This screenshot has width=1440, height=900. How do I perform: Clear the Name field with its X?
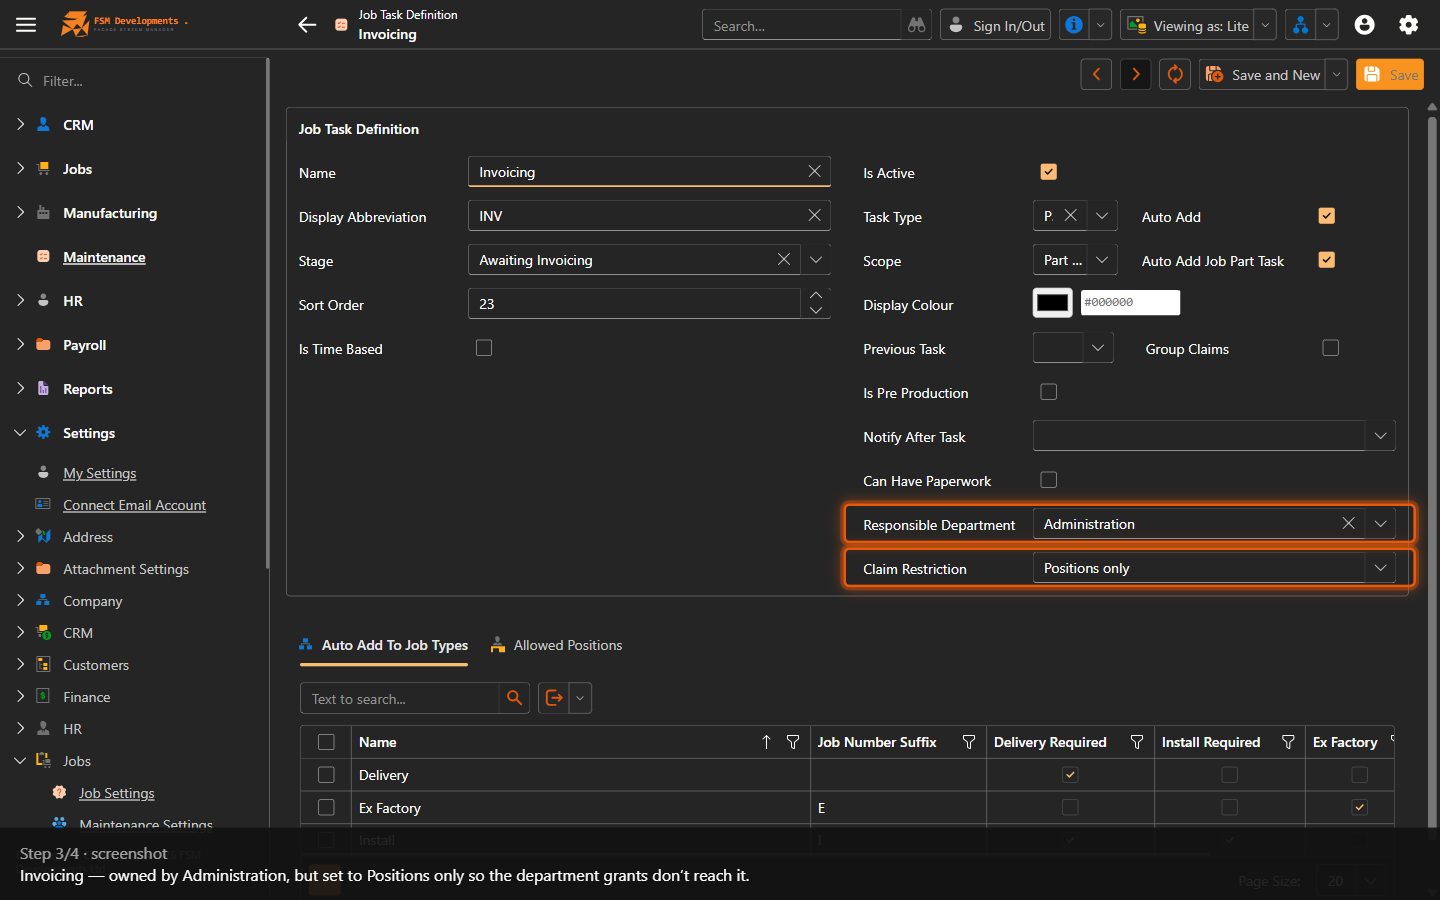[815, 172]
